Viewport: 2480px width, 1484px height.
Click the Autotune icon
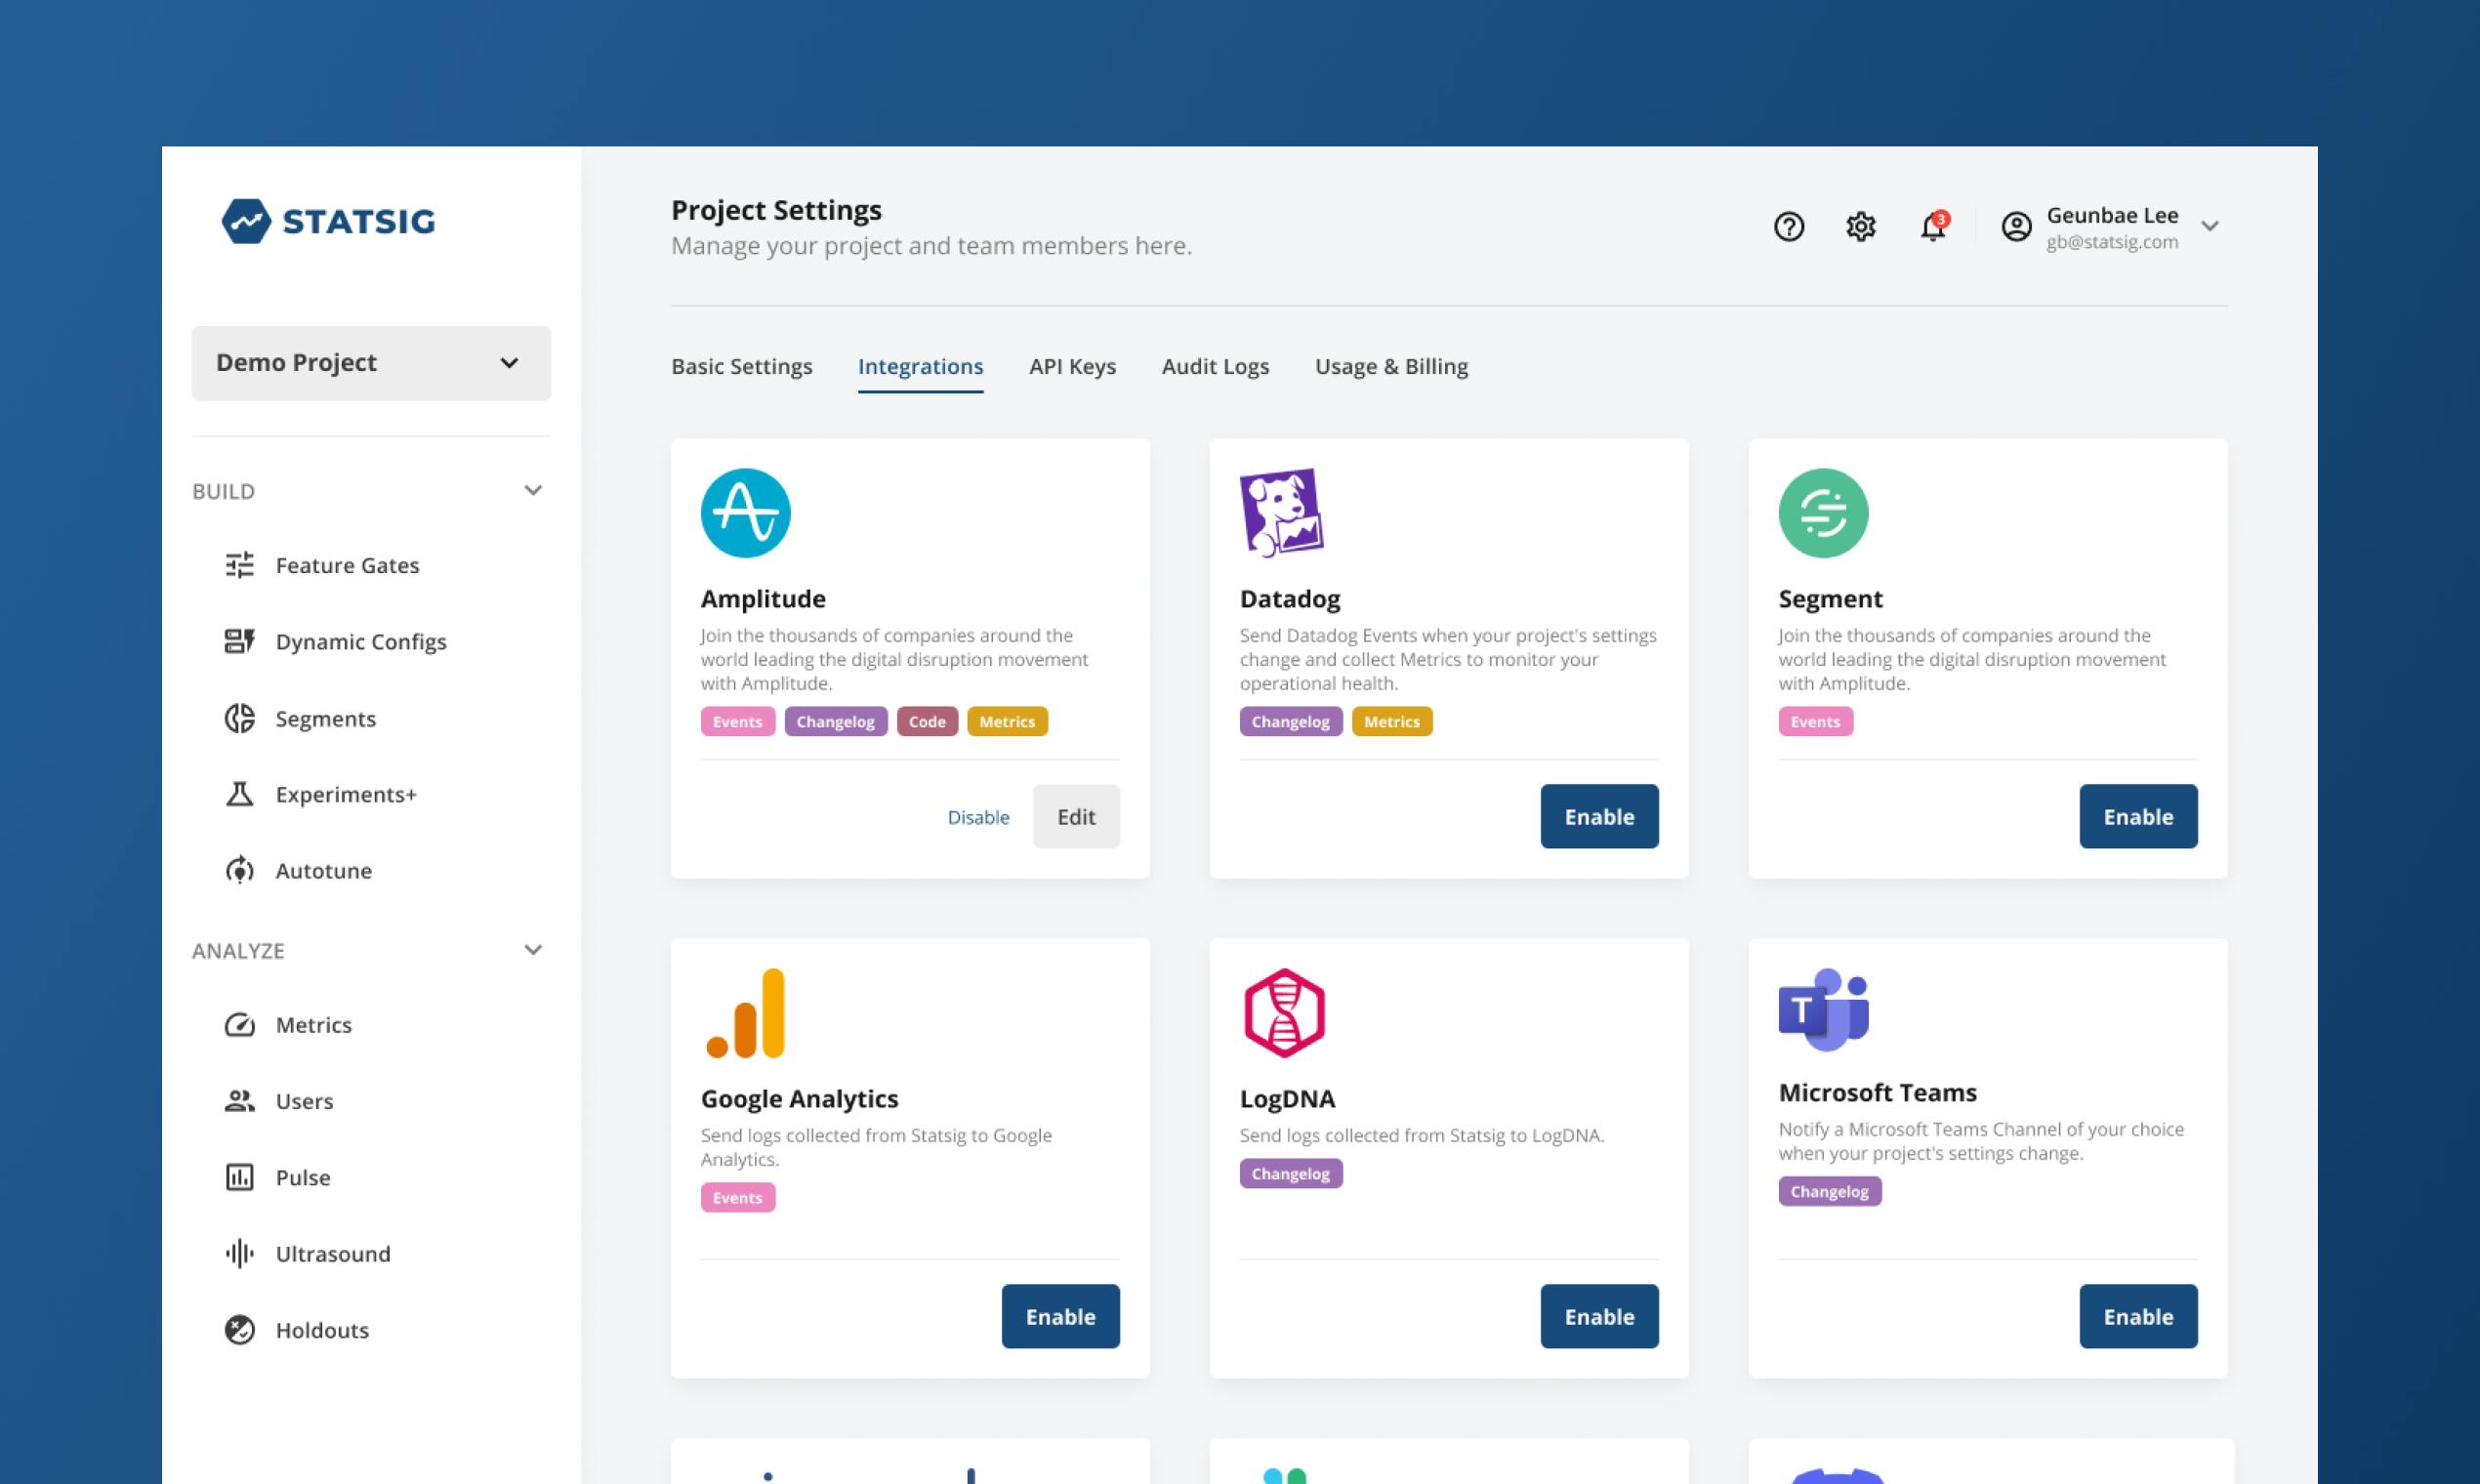(x=239, y=870)
